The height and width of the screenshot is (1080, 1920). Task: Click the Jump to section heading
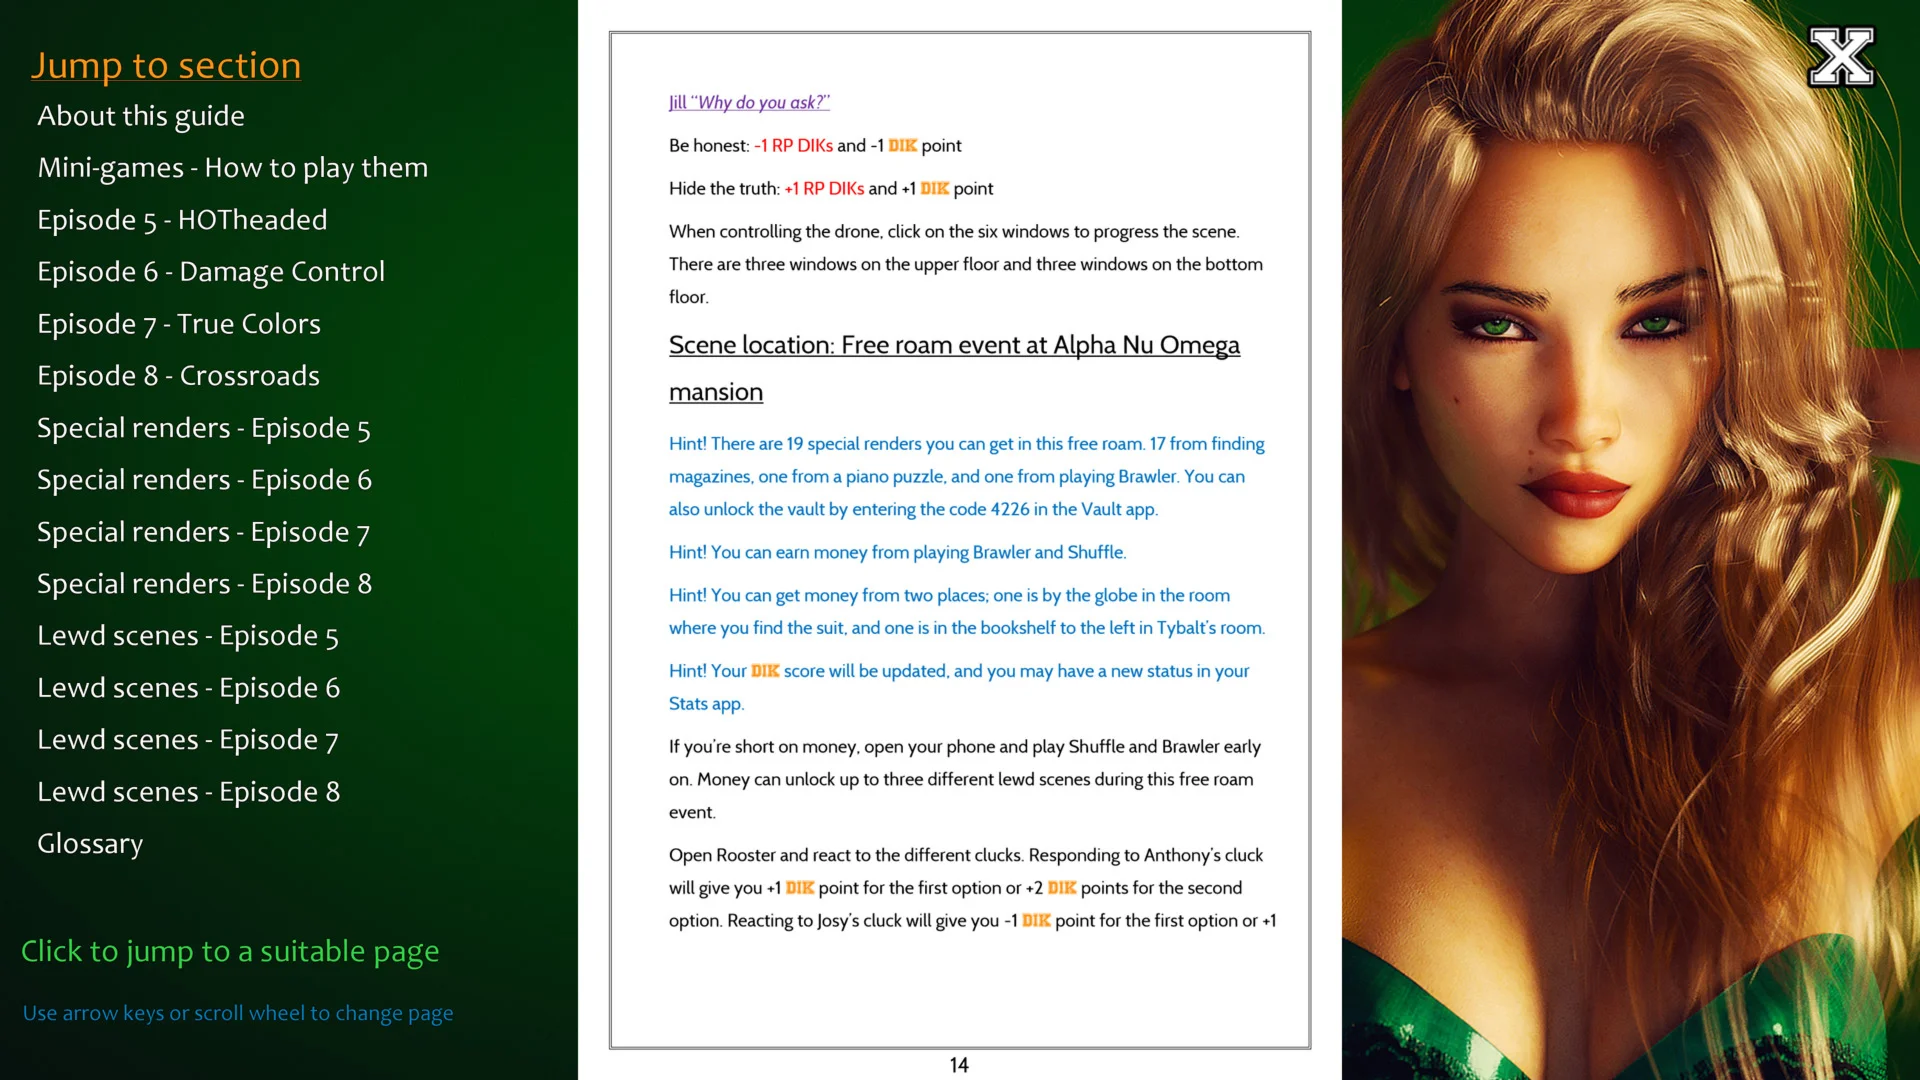166,65
